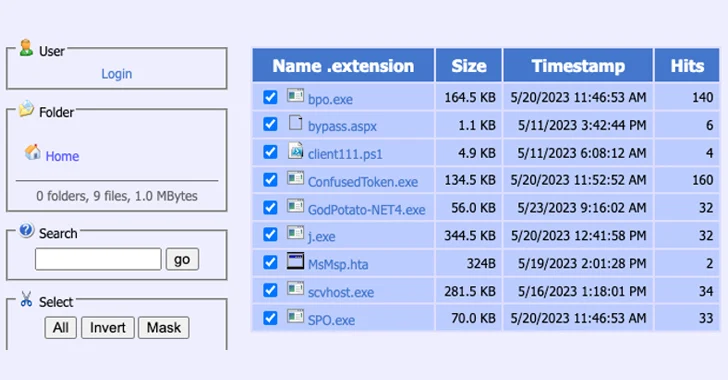This screenshot has width=728, height=380.
Task: Click the bpo.exe file icon
Action: 295,95
